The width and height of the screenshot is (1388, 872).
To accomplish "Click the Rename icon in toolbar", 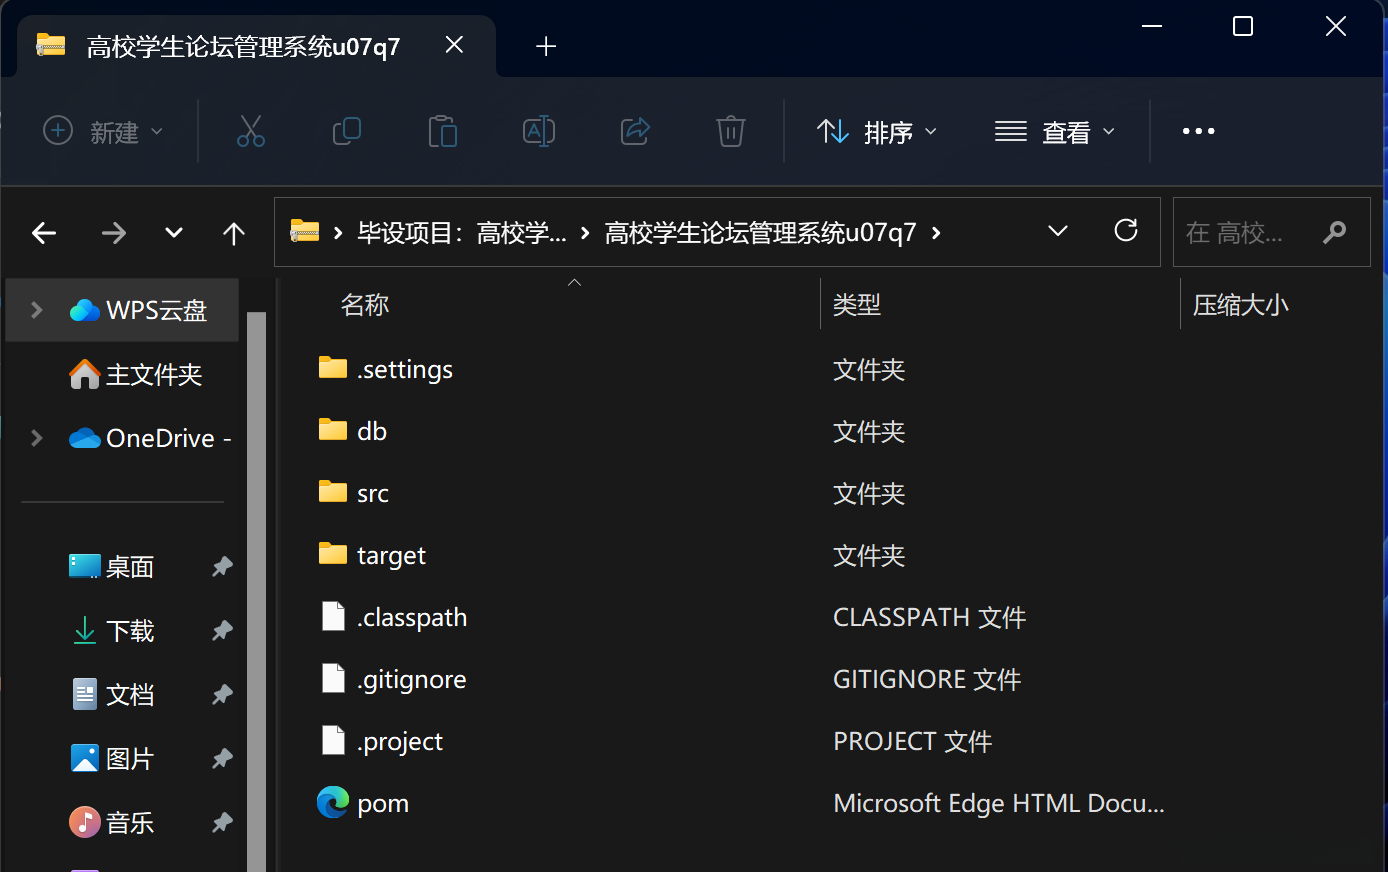I will click(539, 131).
